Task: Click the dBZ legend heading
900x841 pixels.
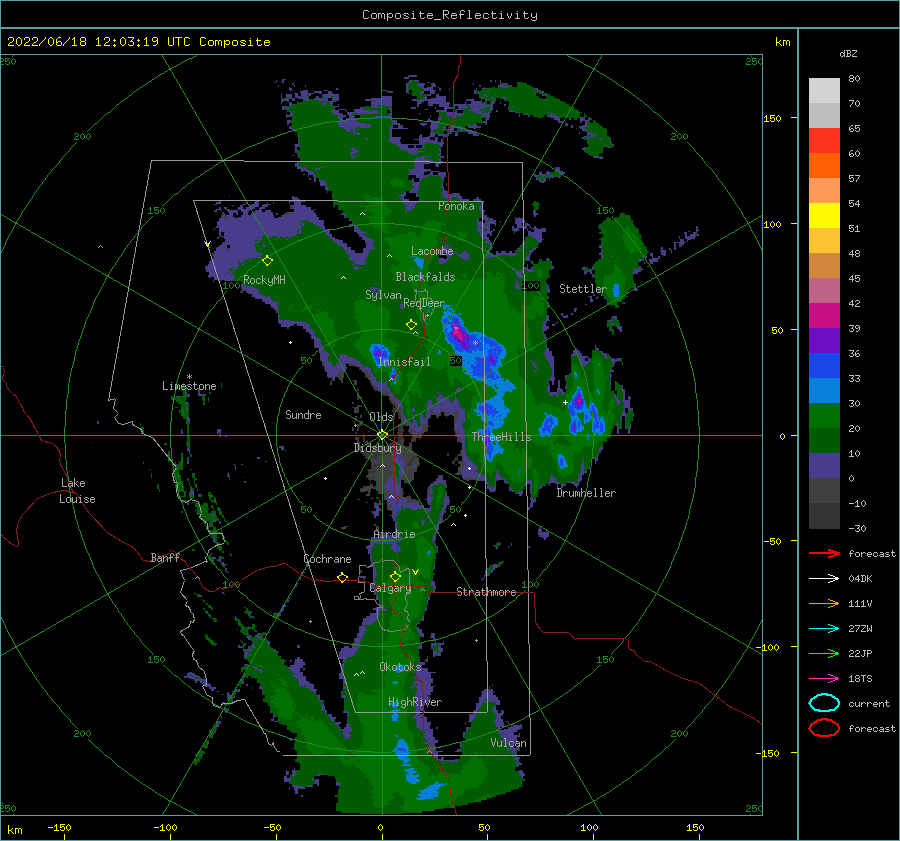Action: tap(848, 54)
